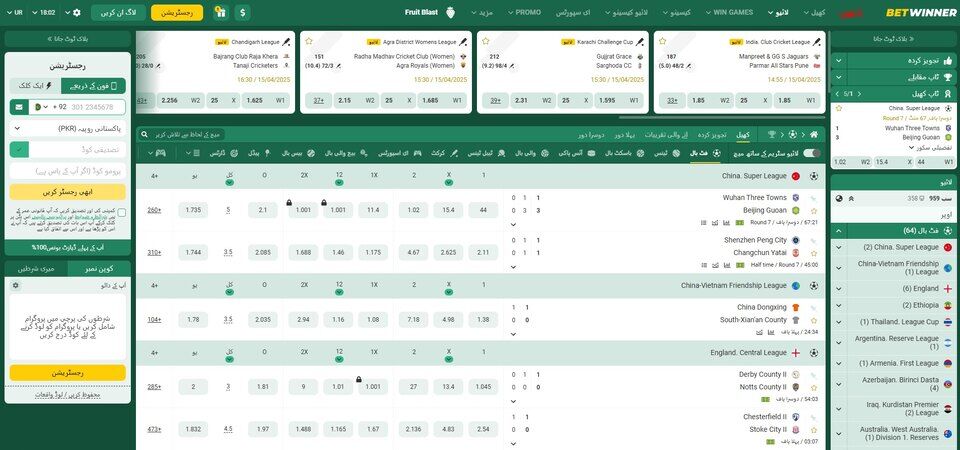Toggle the live stream matches switch
960x450 pixels.
click(x=812, y=152)
